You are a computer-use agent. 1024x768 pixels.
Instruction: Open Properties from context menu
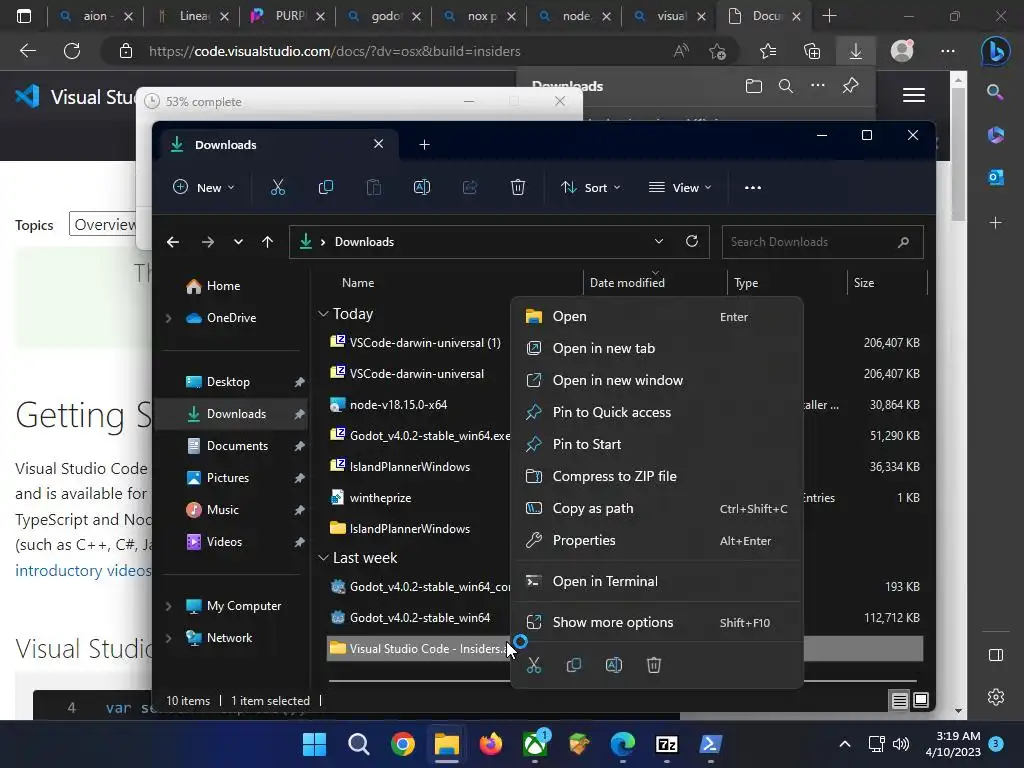click(x=656, y=540)
